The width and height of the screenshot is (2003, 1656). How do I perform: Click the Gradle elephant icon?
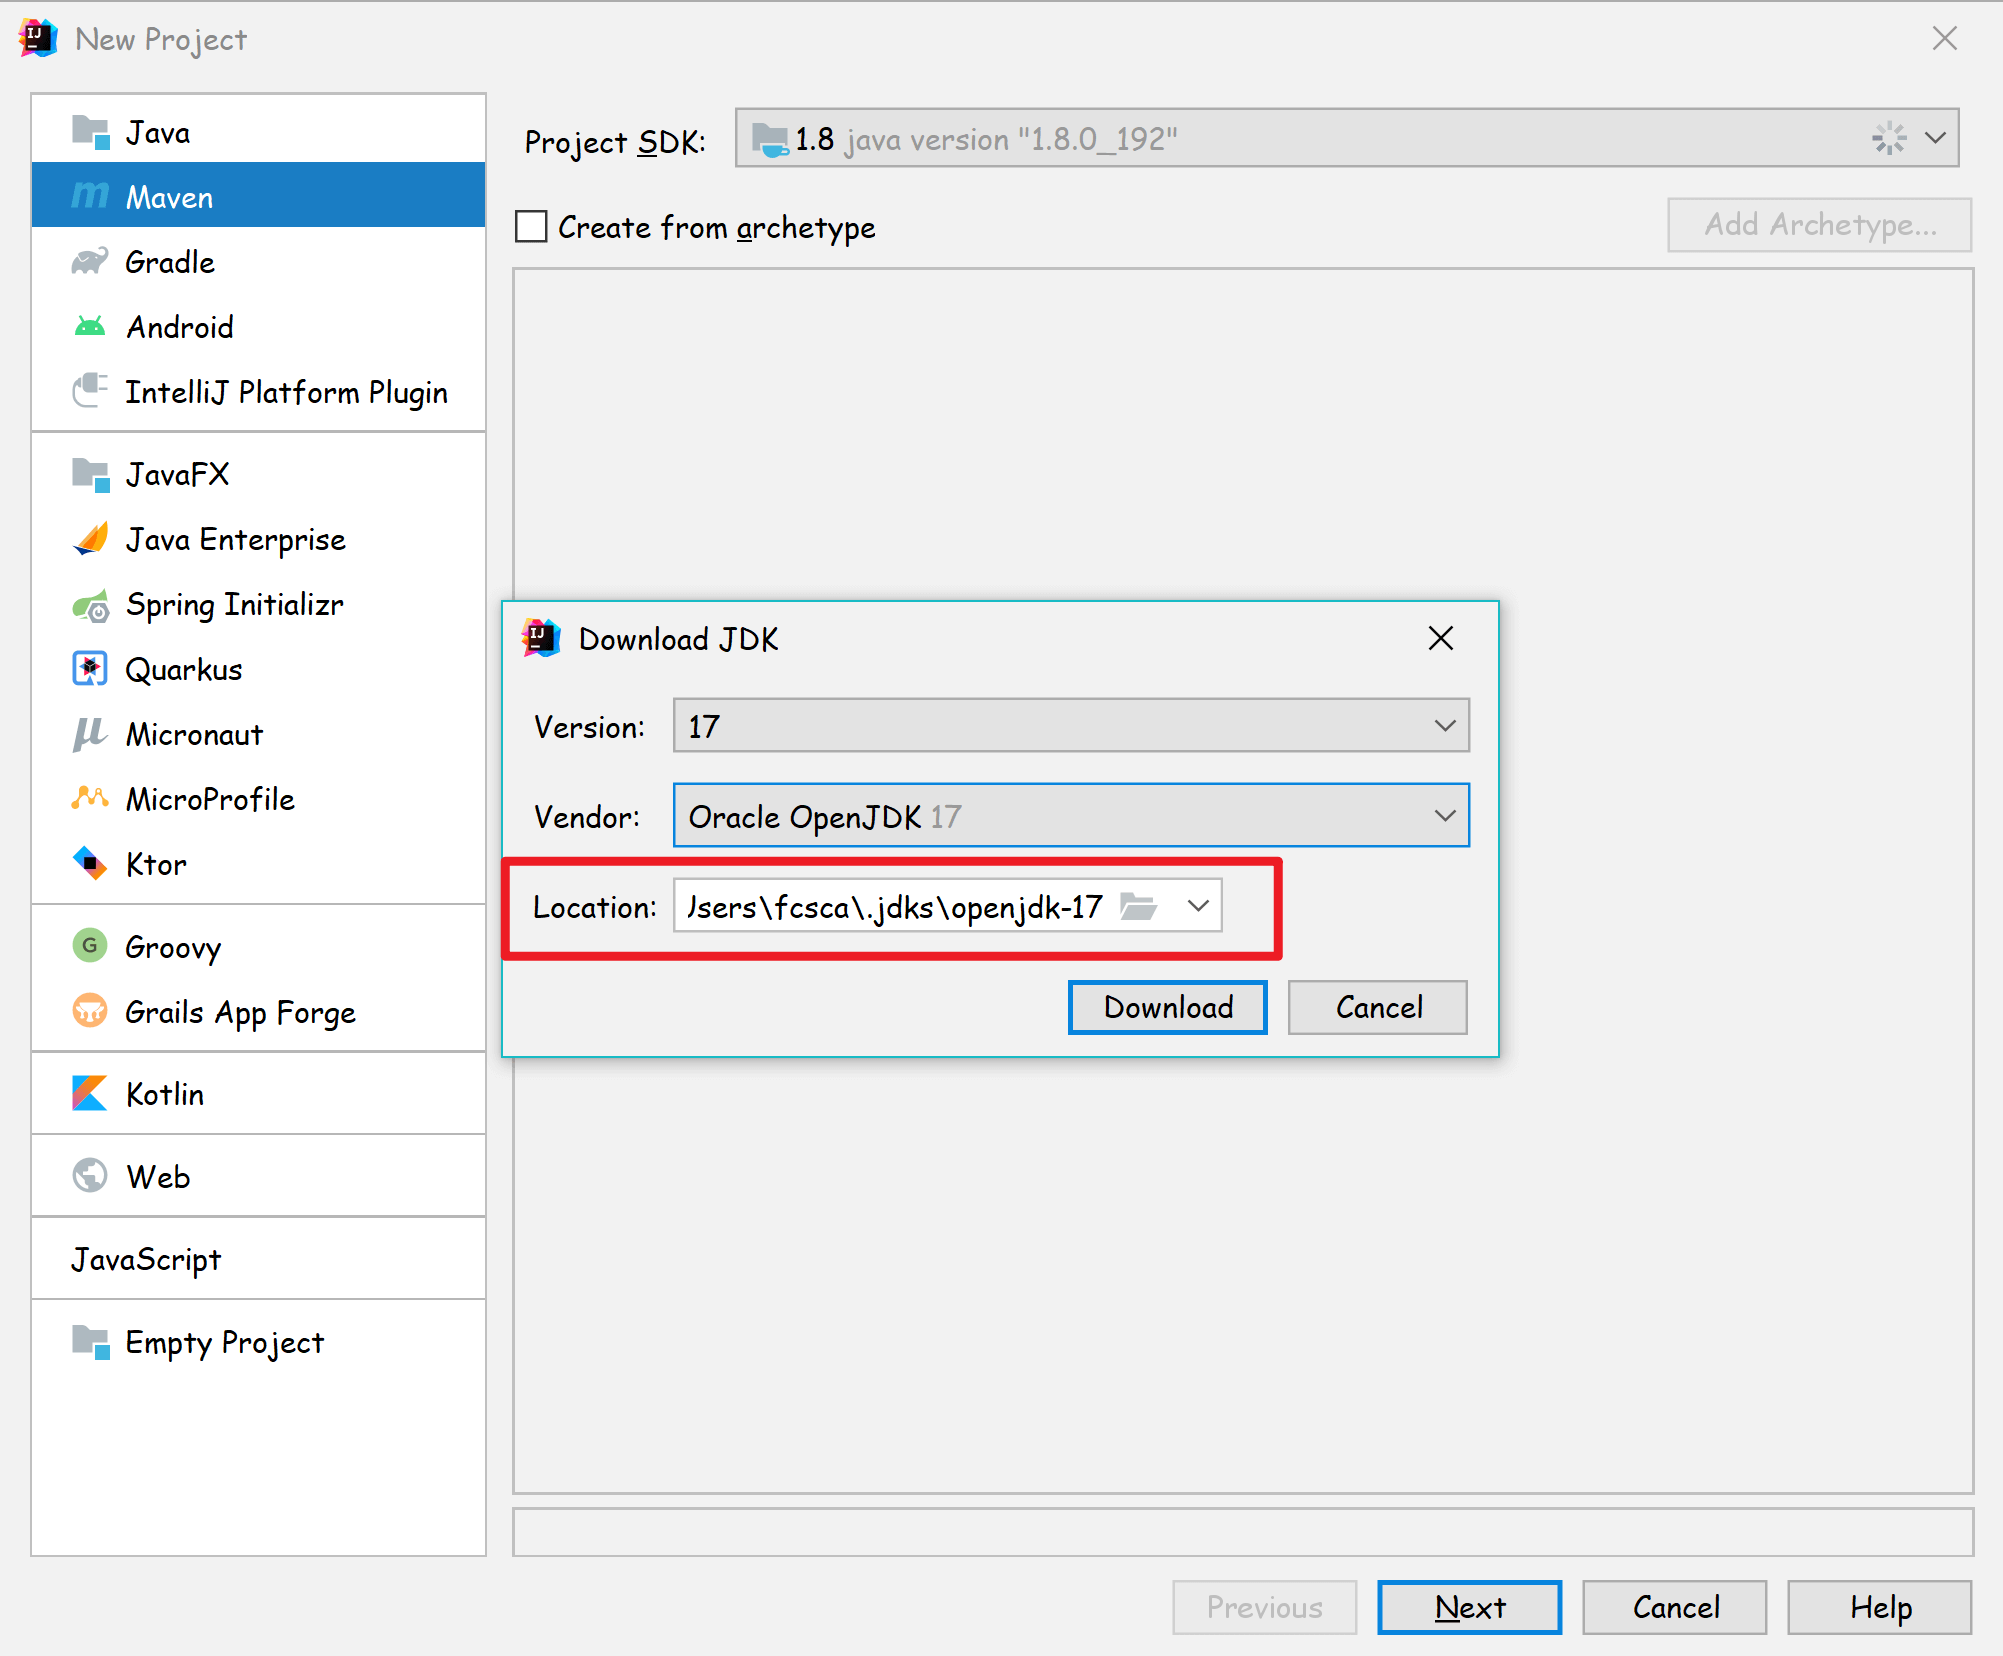tap(89, 262)
